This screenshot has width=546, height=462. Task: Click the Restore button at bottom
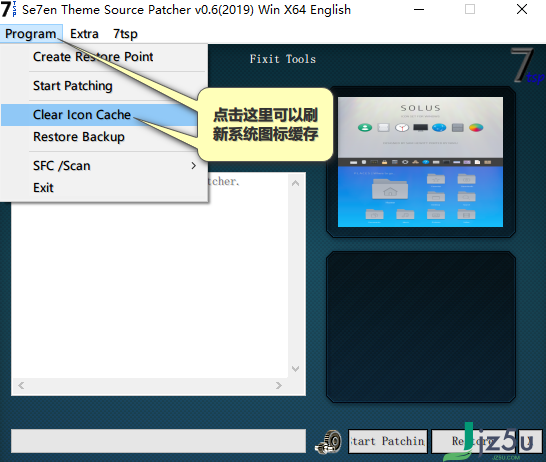click(474, 441)
